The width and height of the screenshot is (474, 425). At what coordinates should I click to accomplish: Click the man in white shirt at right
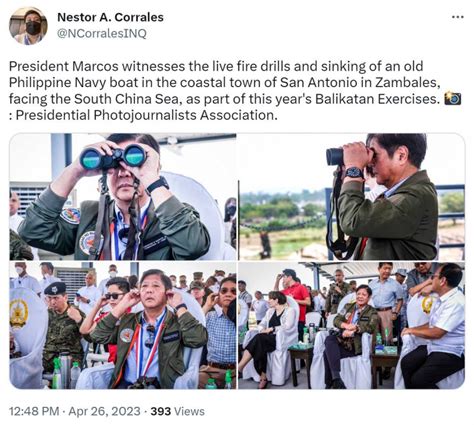click(435, 327)
